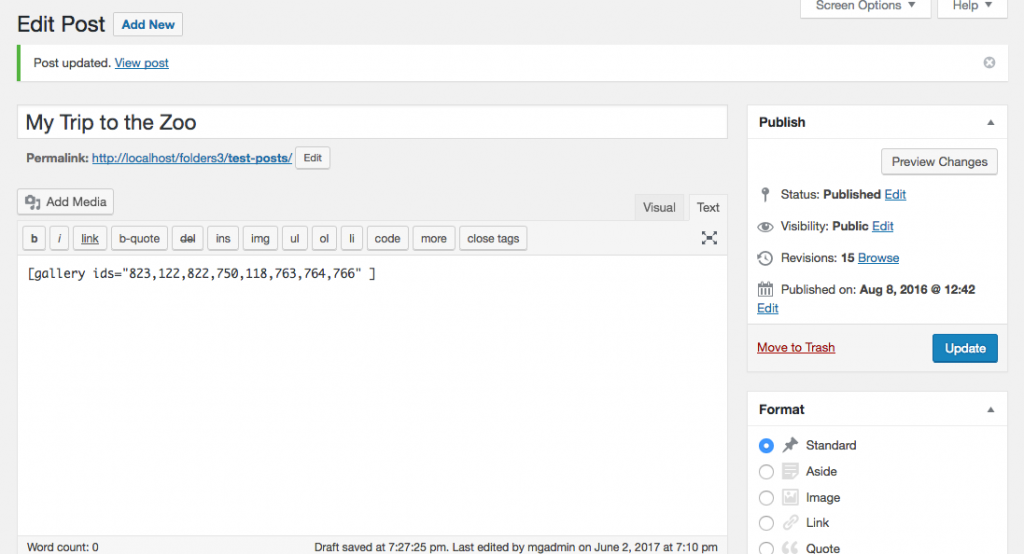This screenshot has height=554, width=1024.
Task: Click the visibility eye icon
Action: 765,227
